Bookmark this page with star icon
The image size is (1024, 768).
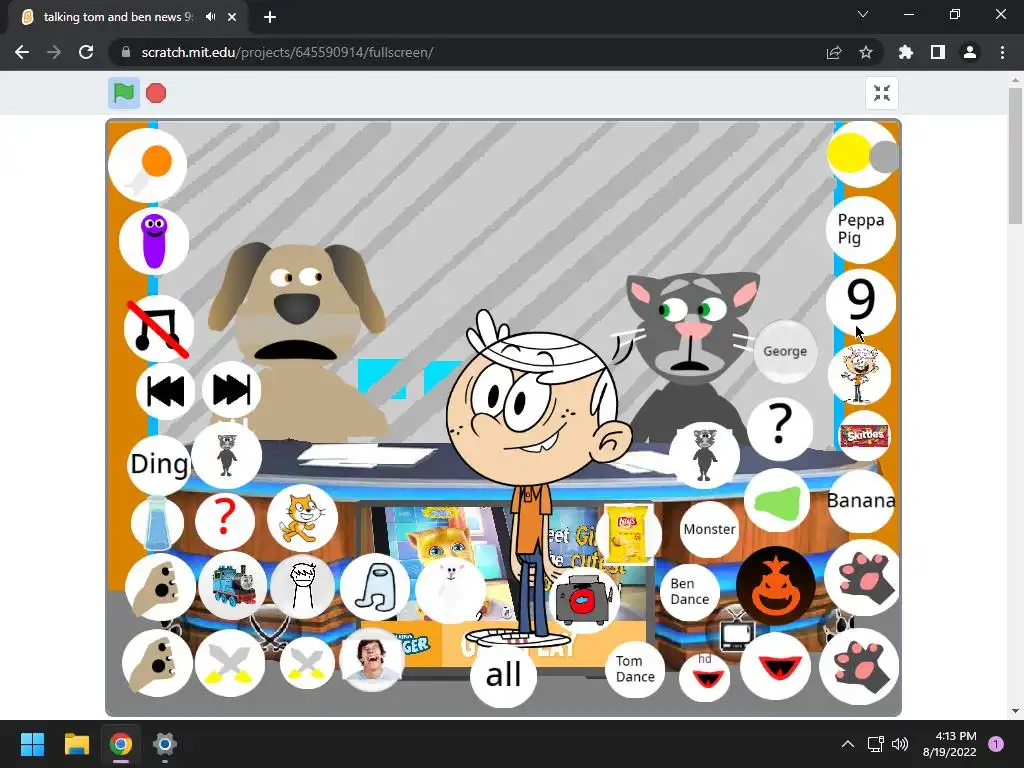(866, 52)
